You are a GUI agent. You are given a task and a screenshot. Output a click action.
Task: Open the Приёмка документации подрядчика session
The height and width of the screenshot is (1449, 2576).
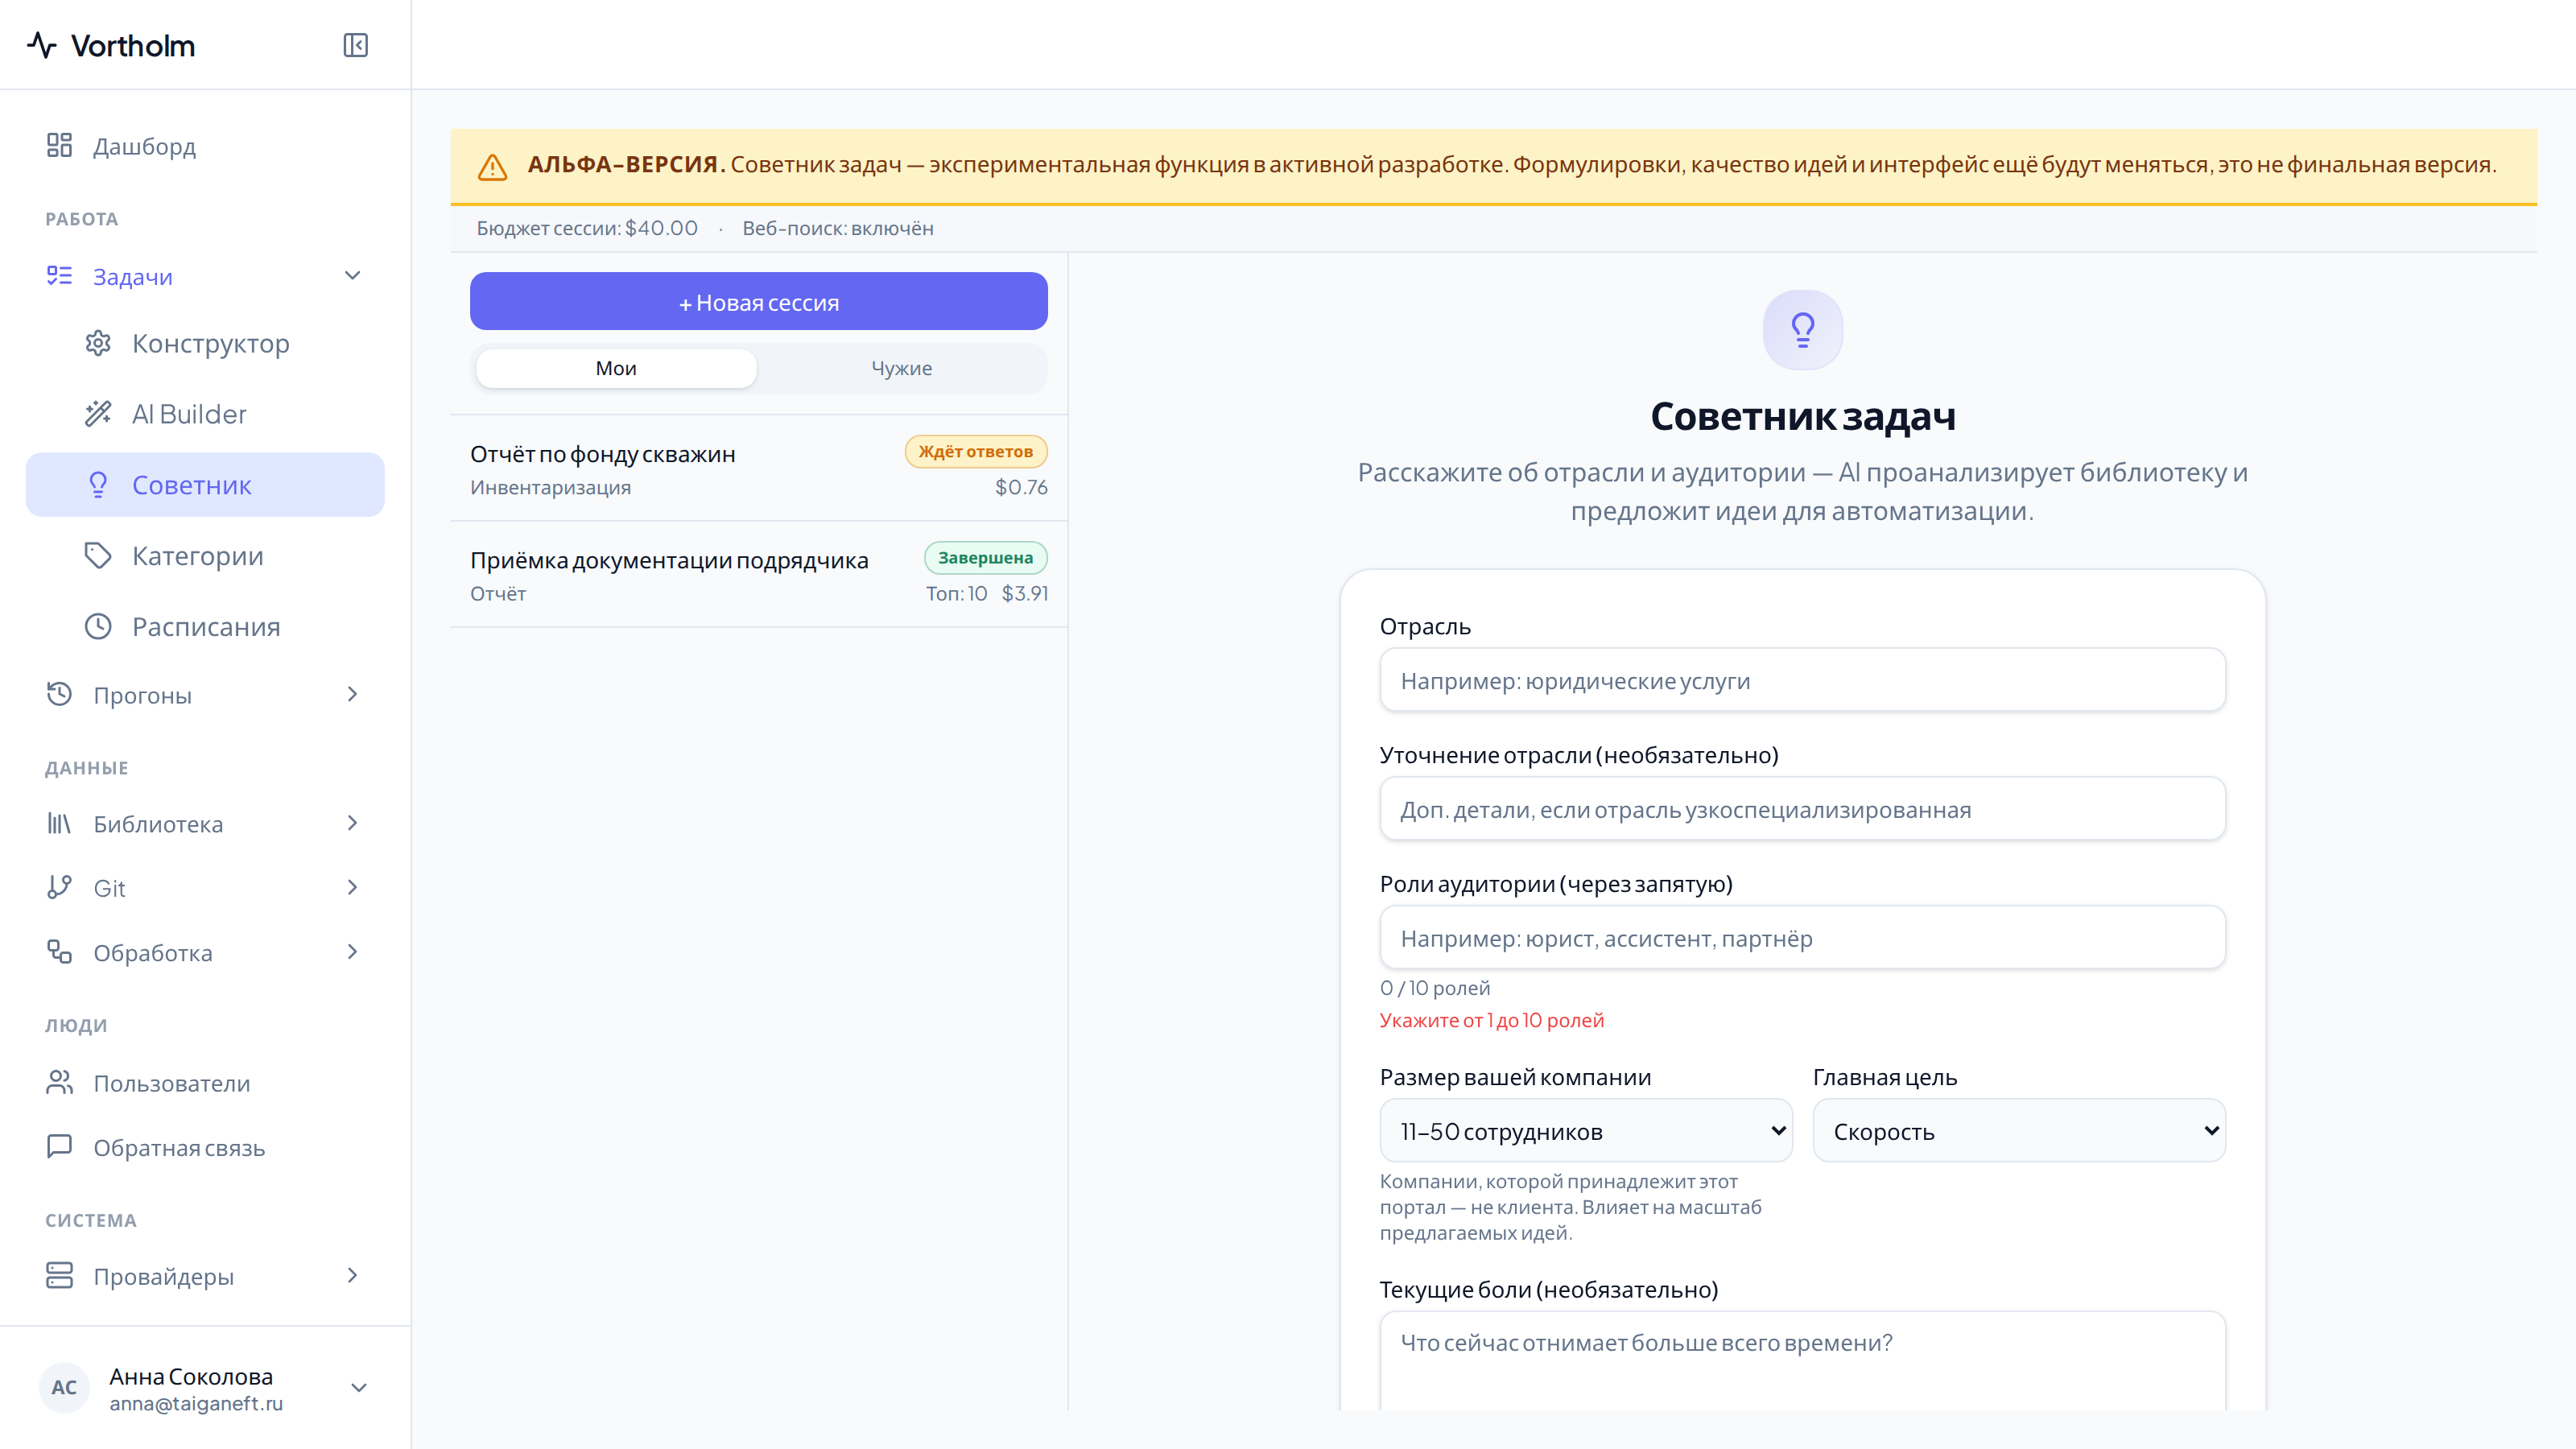tap(759, 574)
